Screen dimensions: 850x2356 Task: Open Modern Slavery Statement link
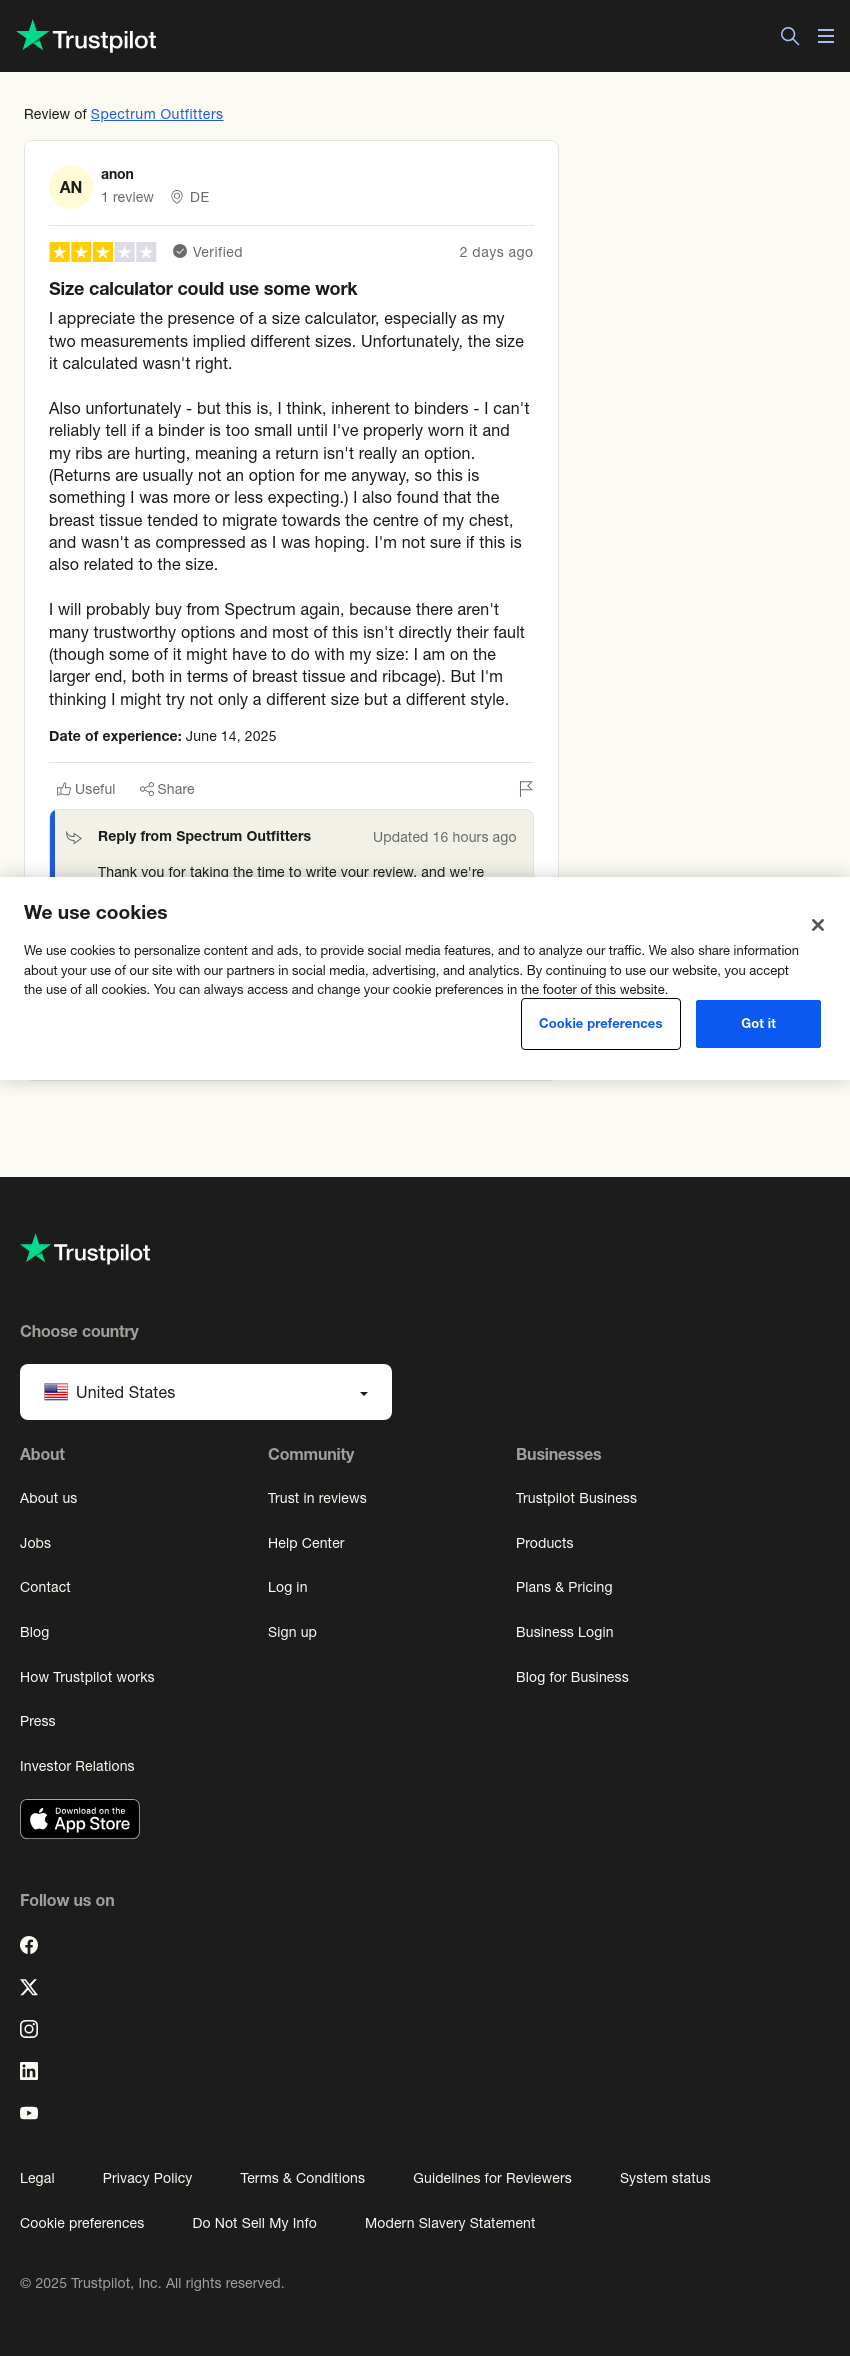tap(450, 2223)
